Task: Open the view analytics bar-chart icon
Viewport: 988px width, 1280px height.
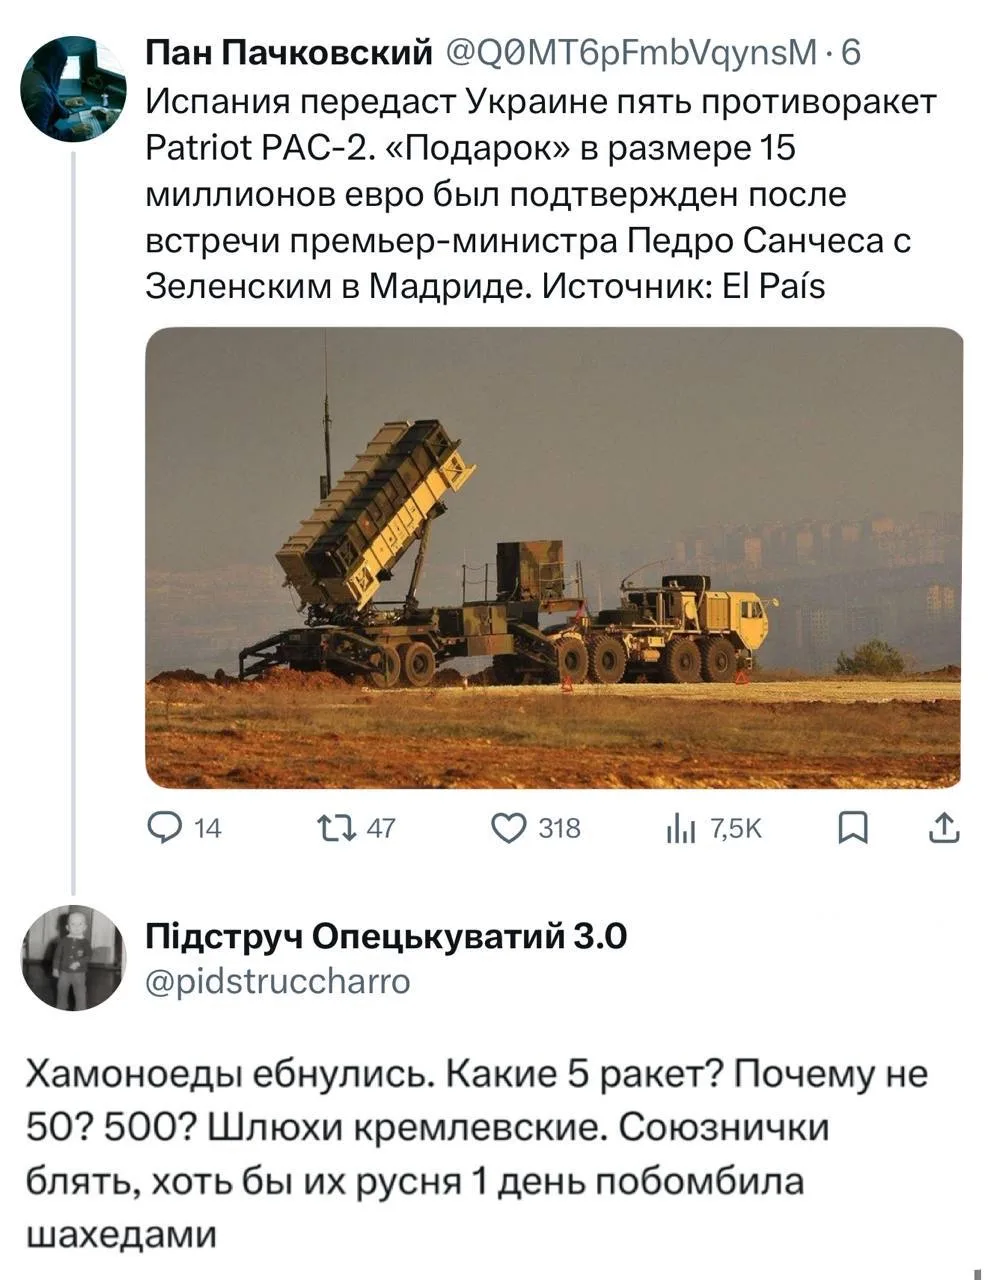Action: [680, 828]
